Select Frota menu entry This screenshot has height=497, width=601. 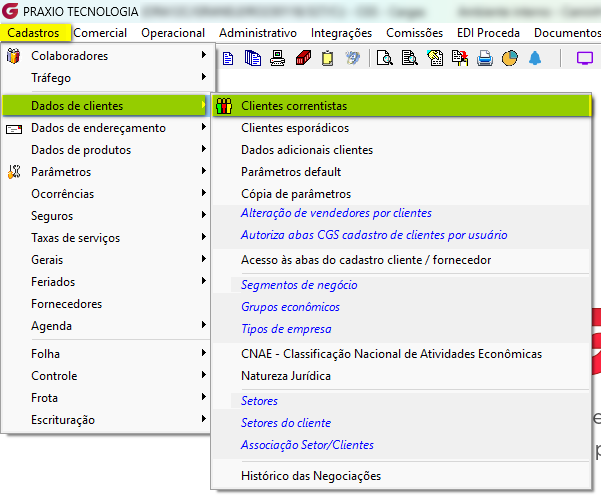pyautogui.click(x=105, y=398)
